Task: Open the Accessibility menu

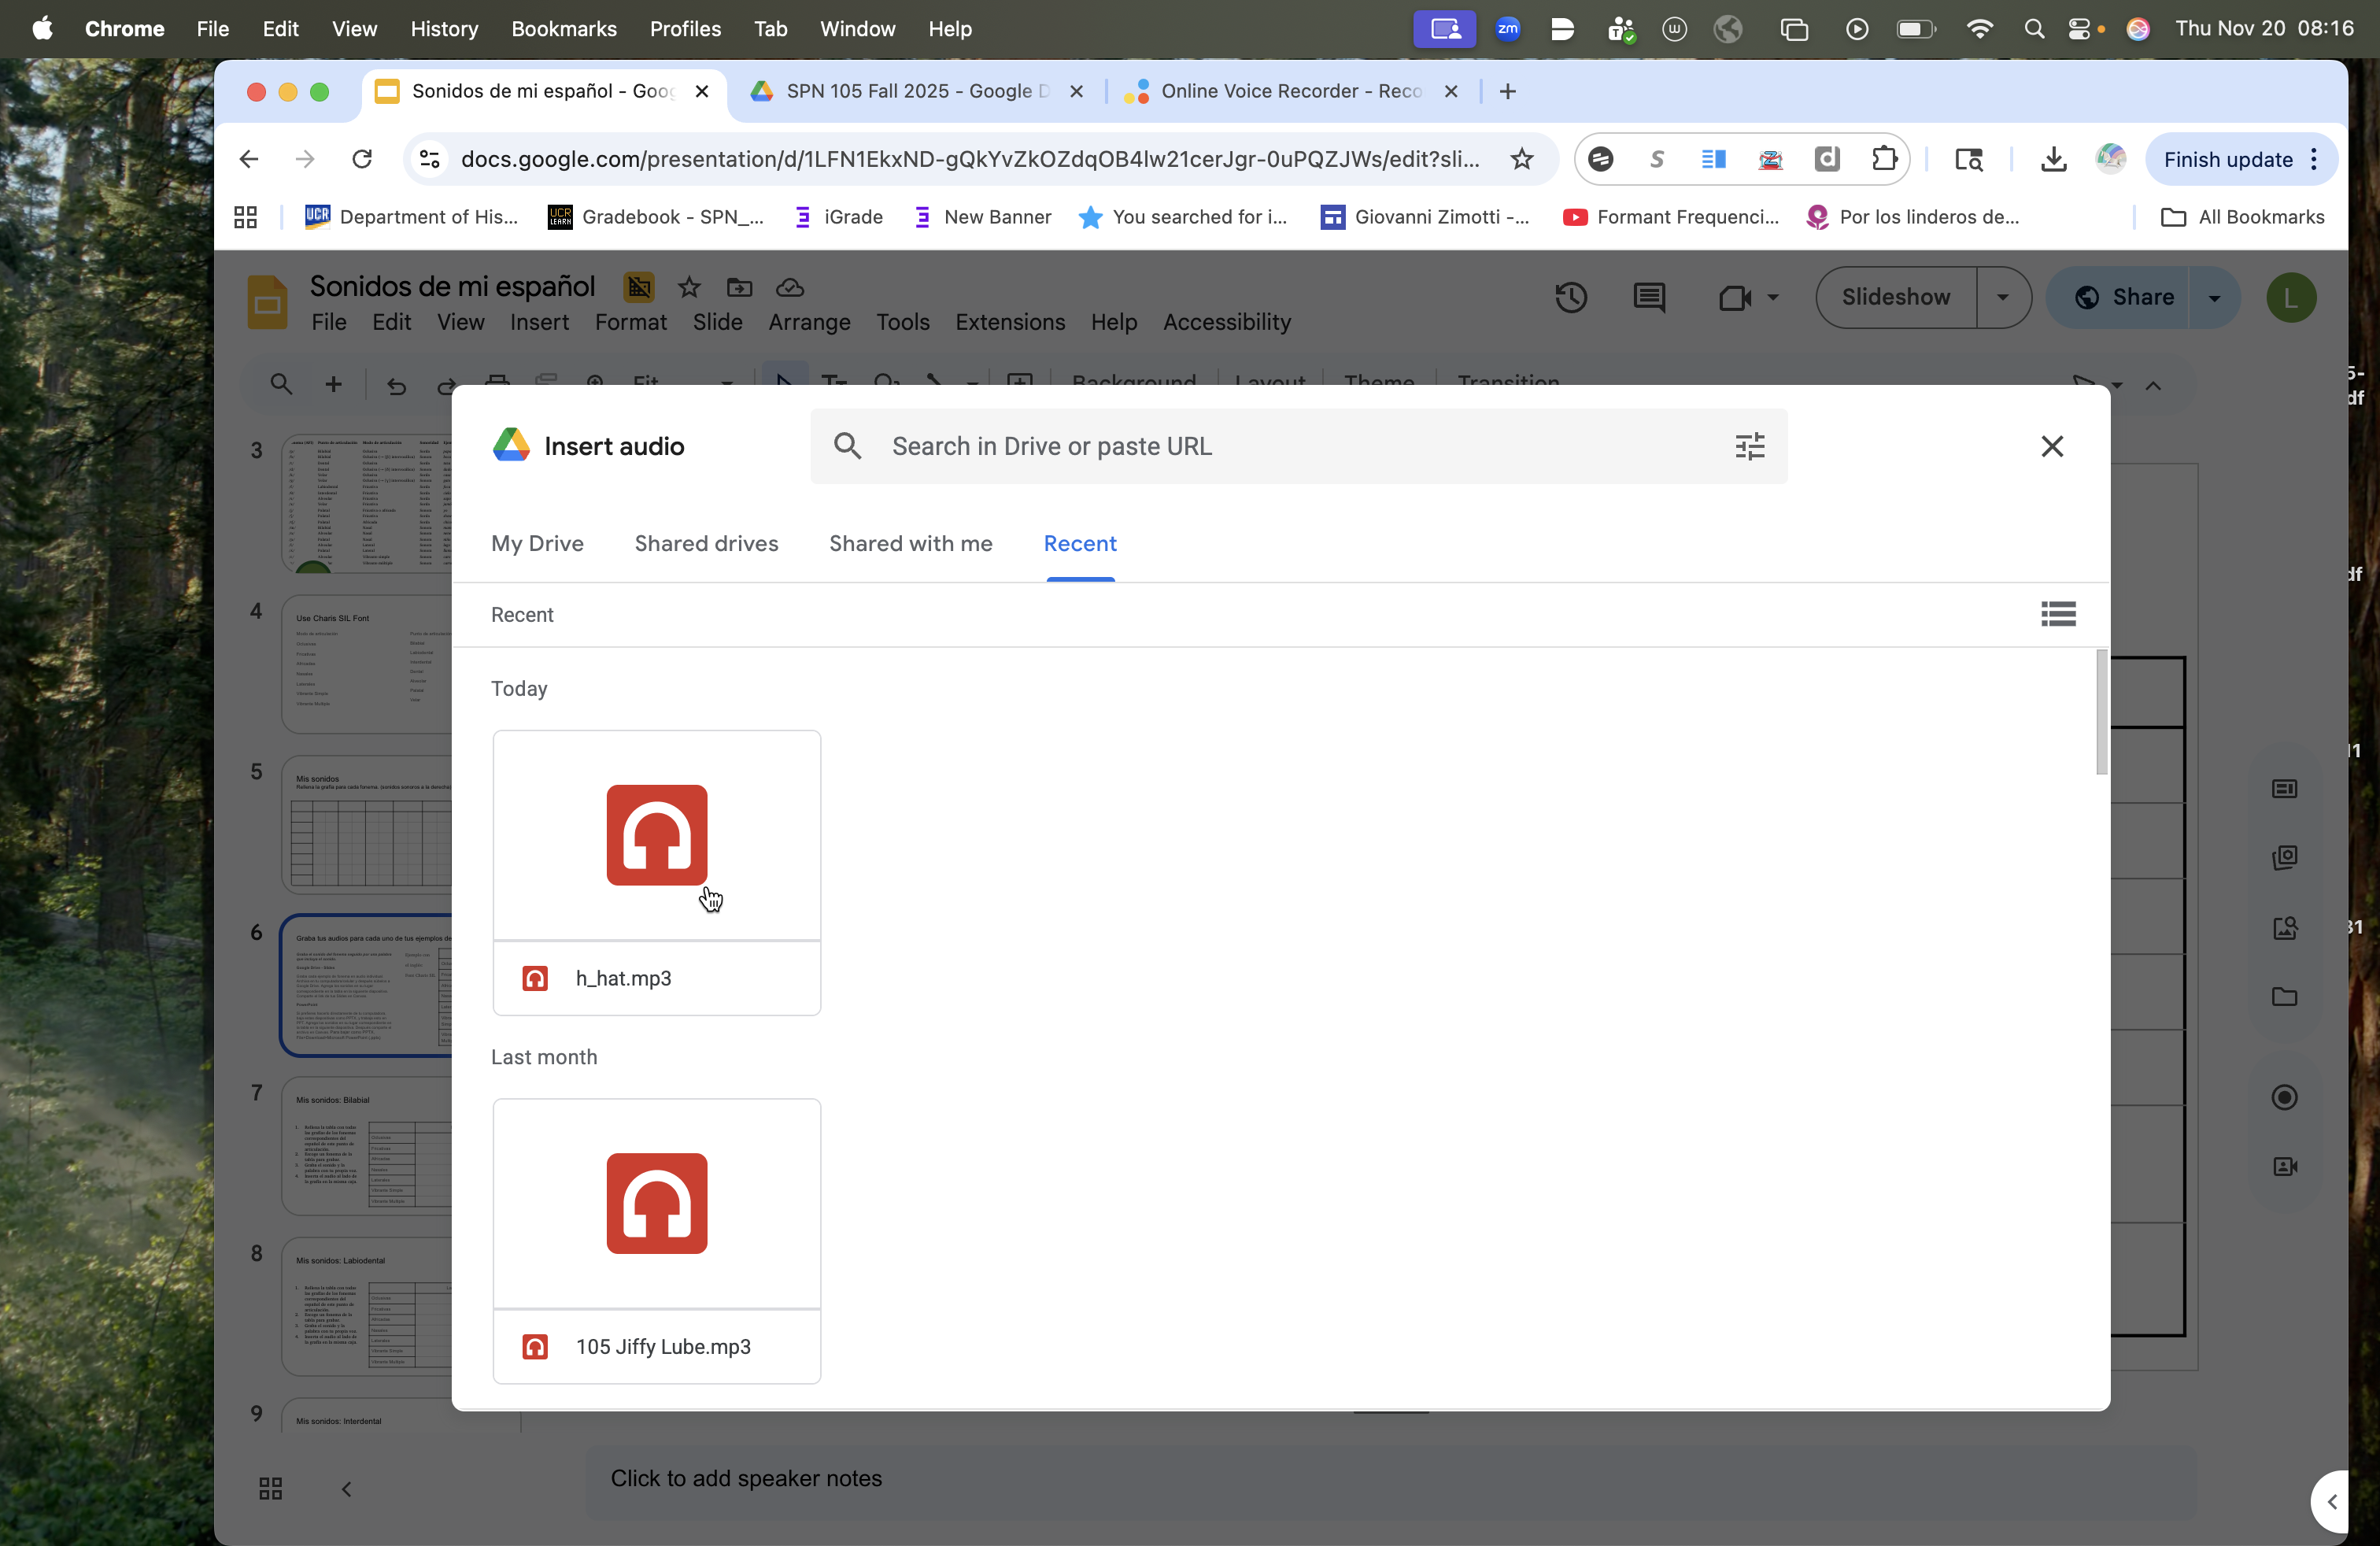Action: [x=1226, y=322]
